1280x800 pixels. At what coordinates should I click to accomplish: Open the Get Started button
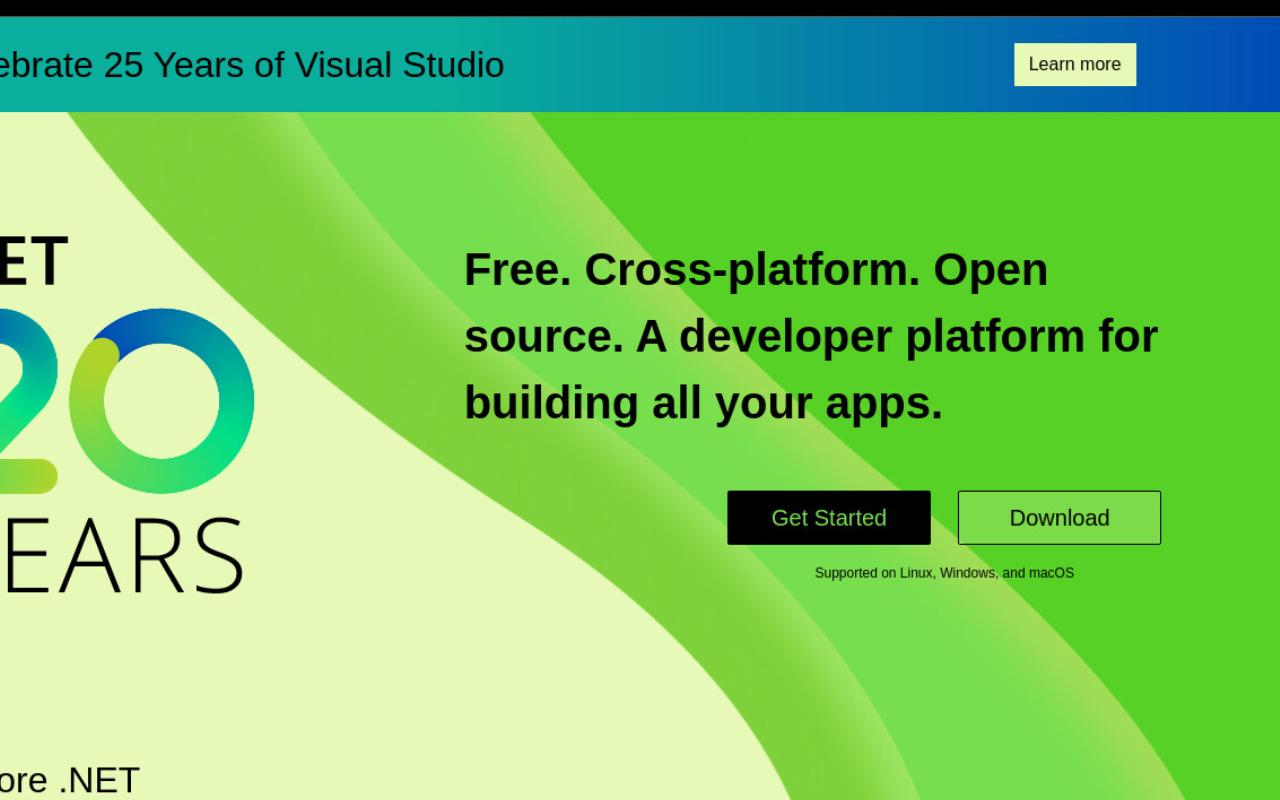(x=829, y=518)
